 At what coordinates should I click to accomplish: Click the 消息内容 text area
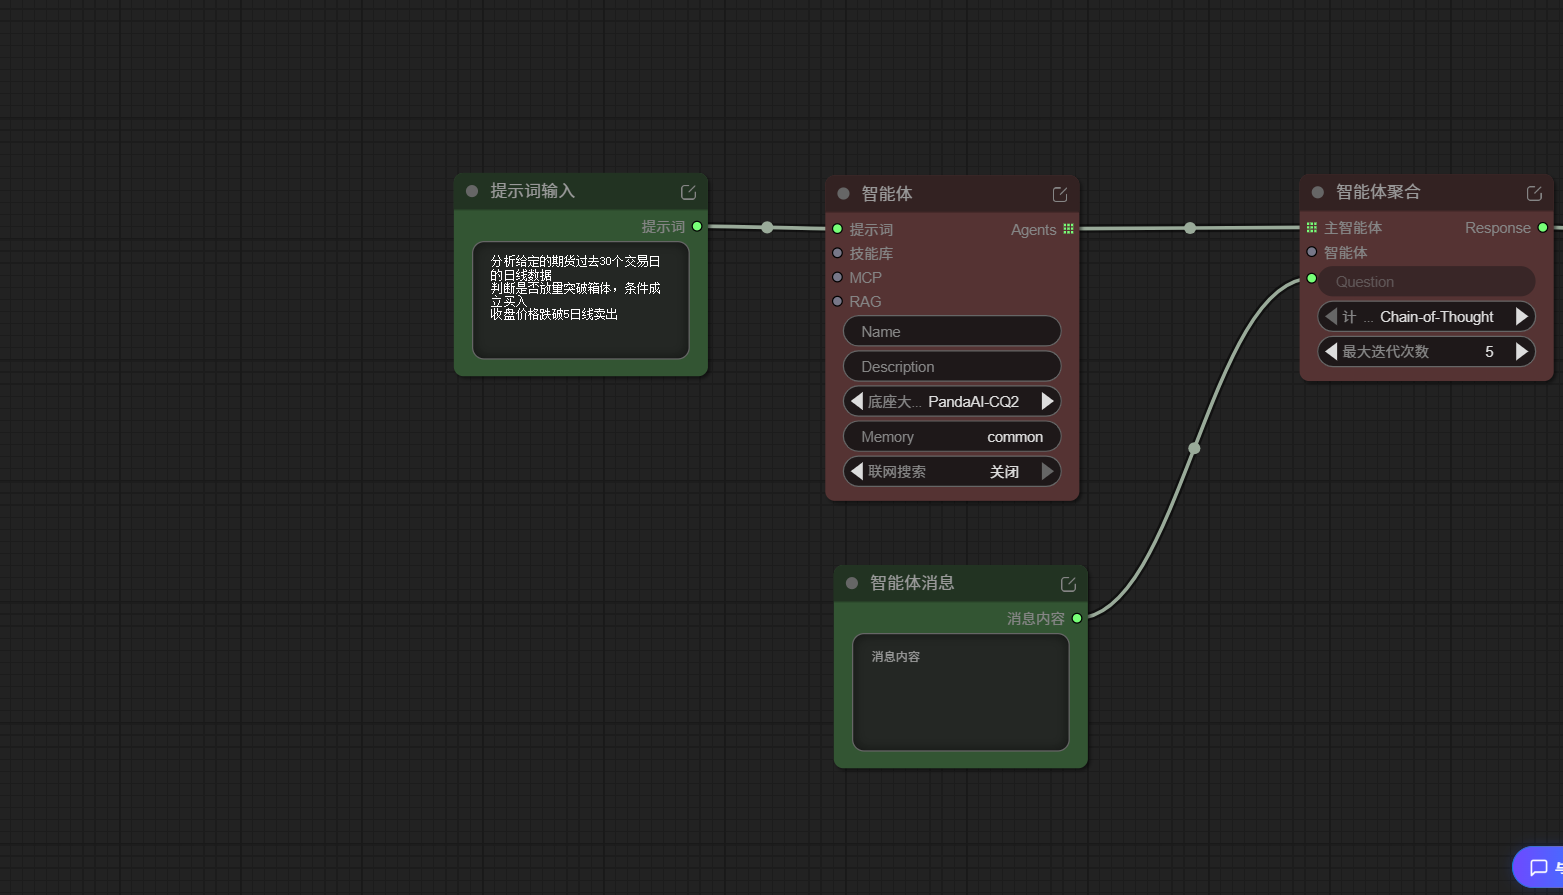coord(960,692)
